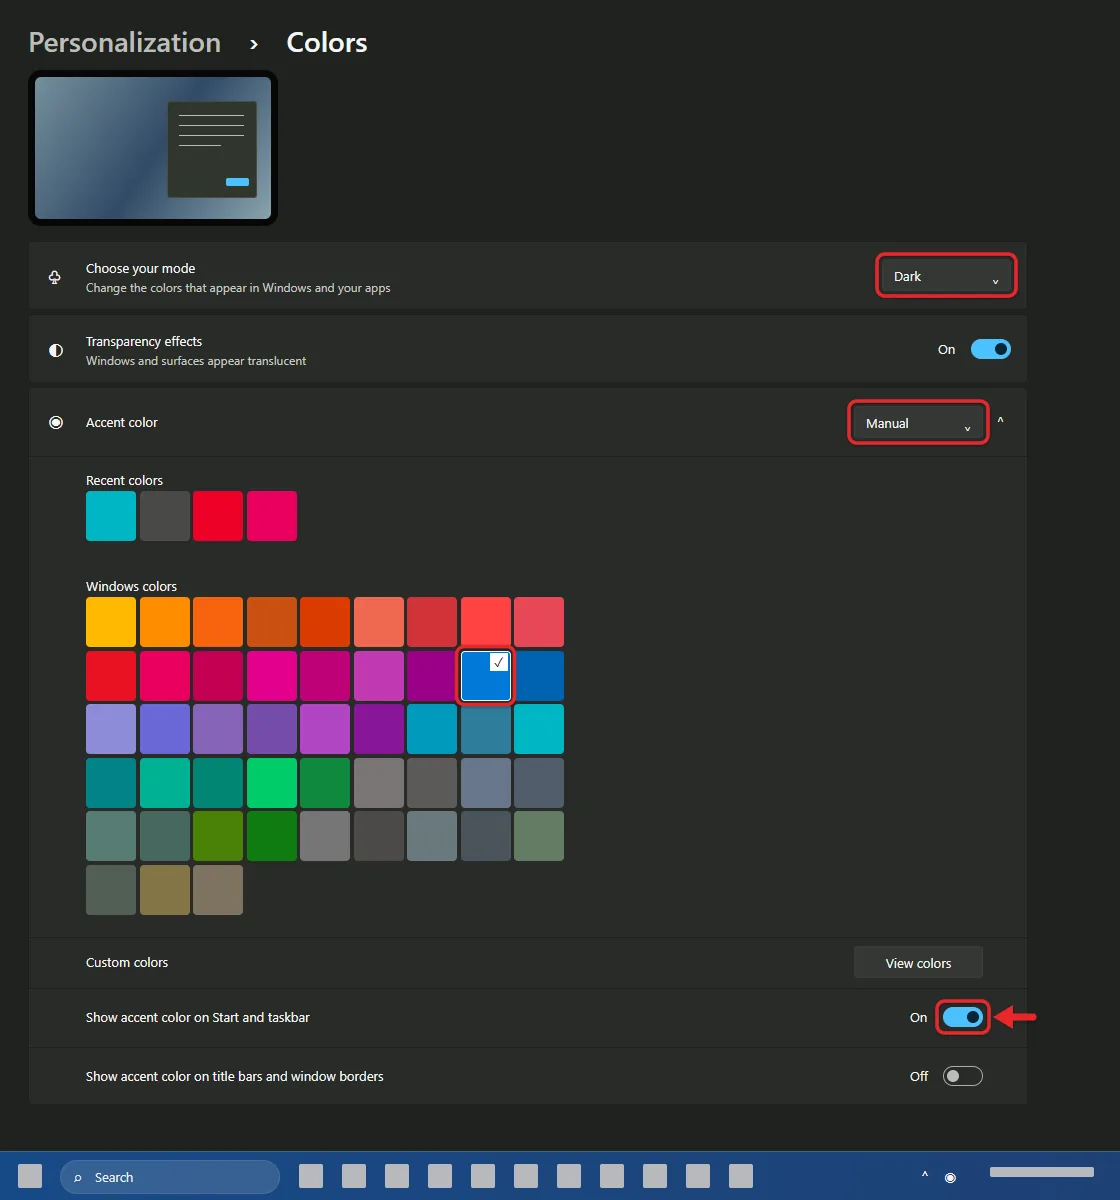The width and height of the screenshot is (1120, 1200).
Task: Pick the dark gray swatch under Recent colors
Action: coord(165,516)
